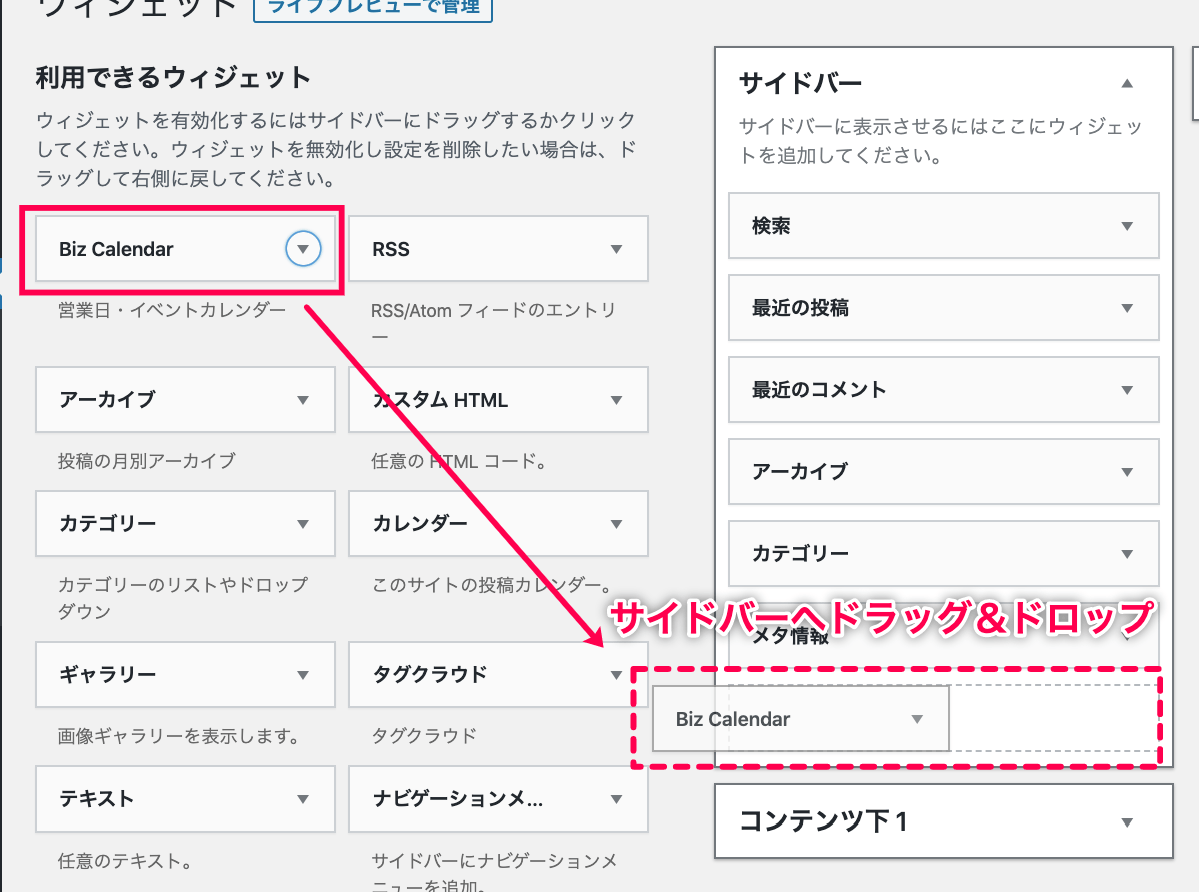Click the ライブプレビューで管理 button
1199x892 pixels.
click(373, 8)
